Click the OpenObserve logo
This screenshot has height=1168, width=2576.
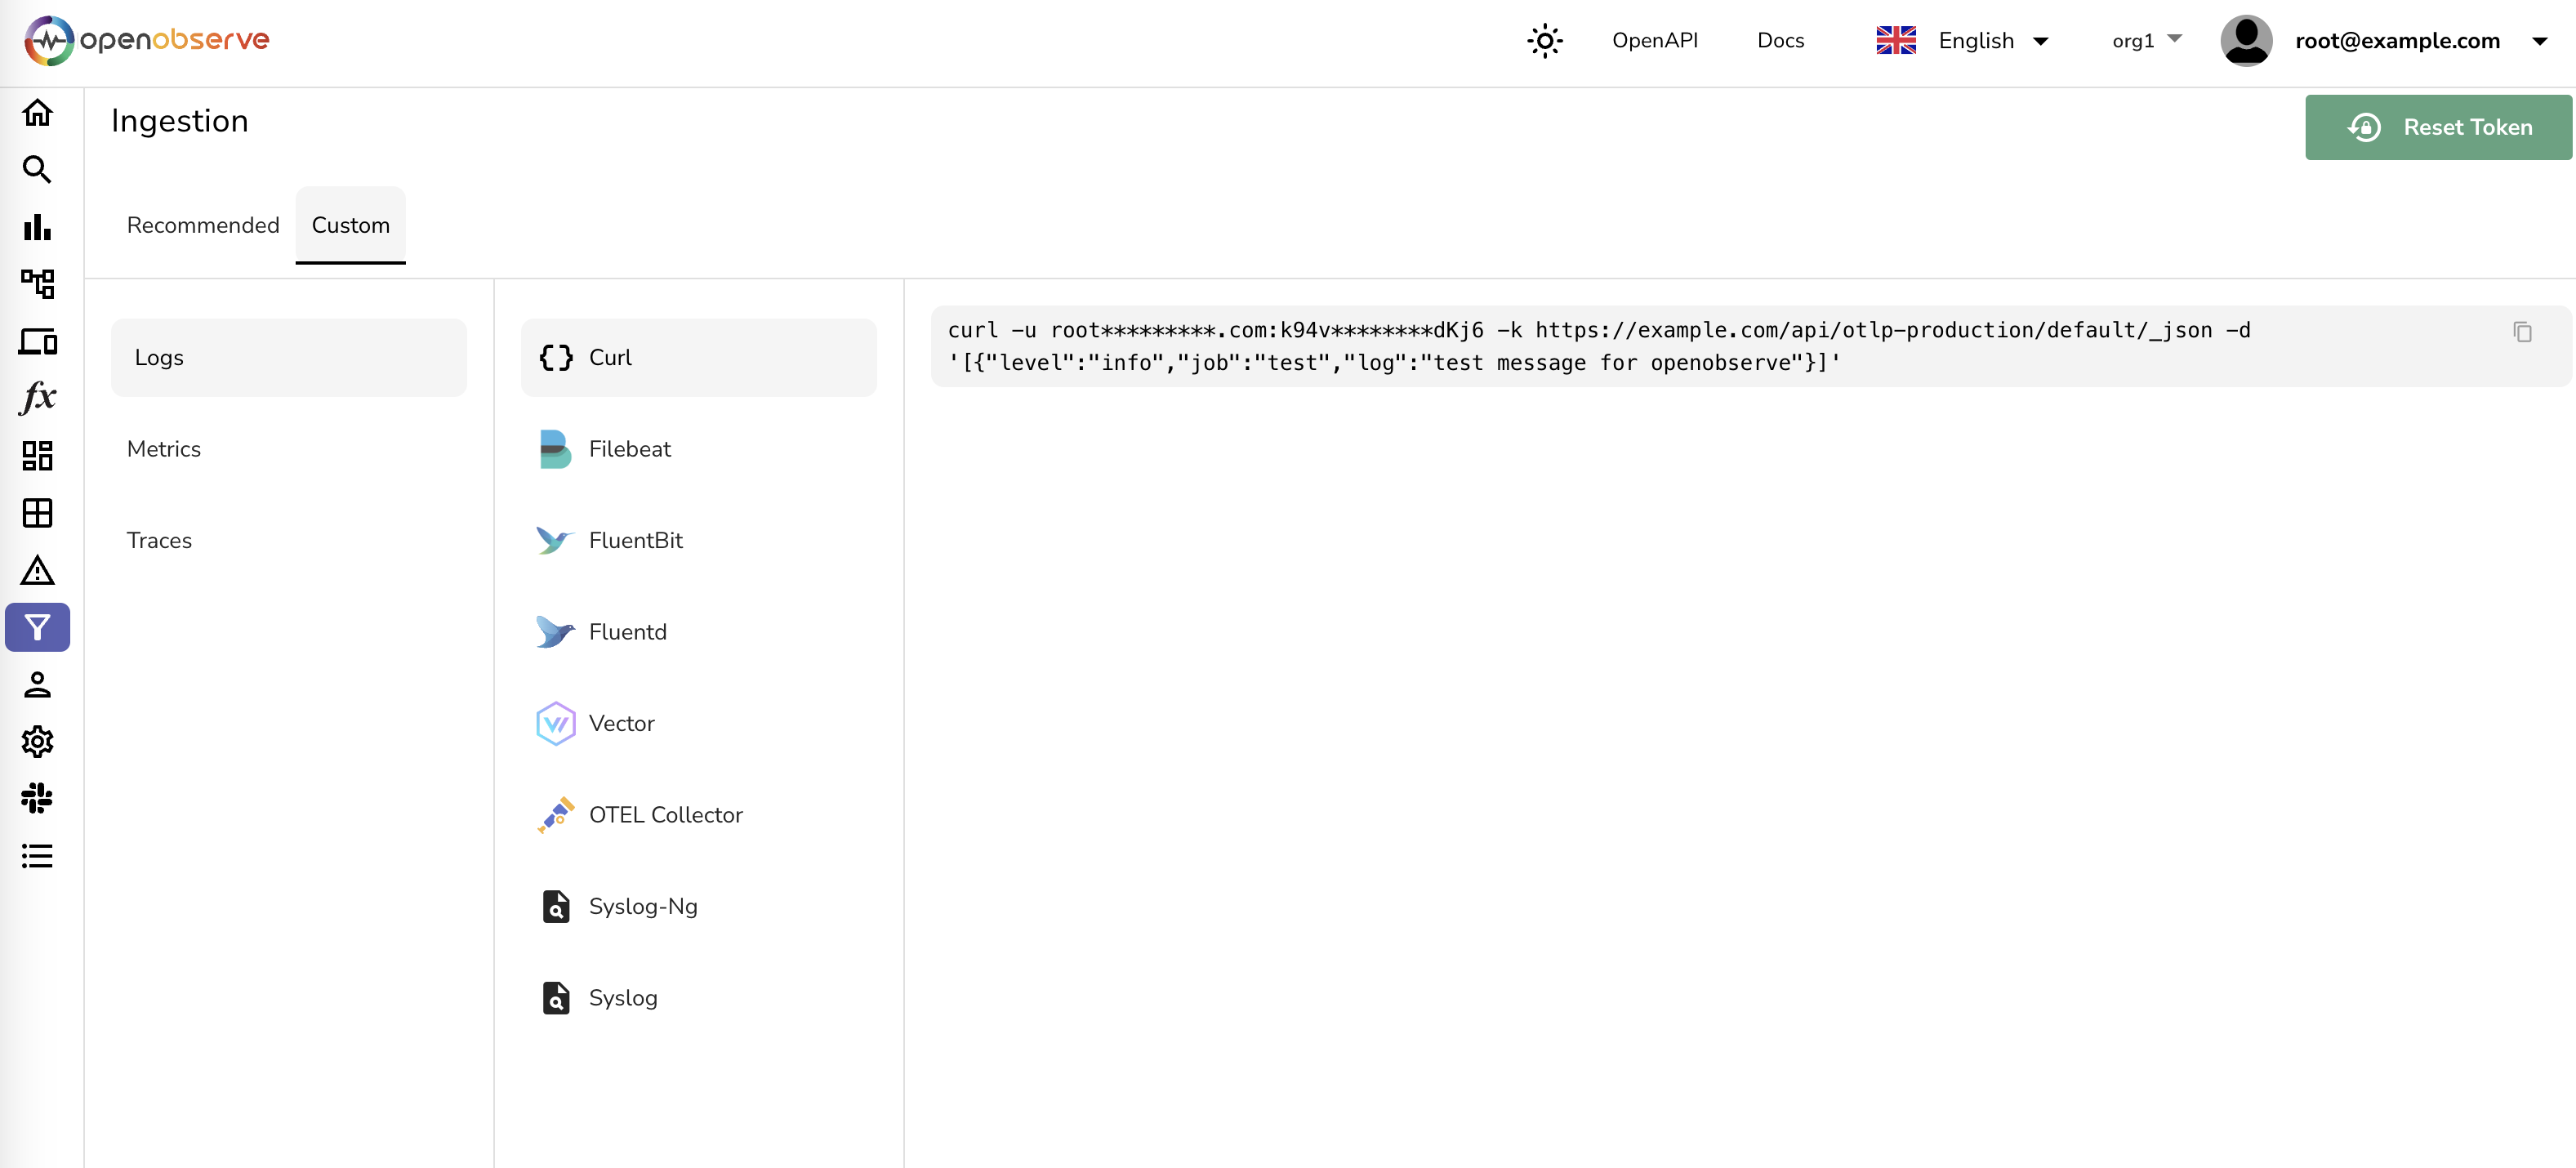(x=147, y=41)
